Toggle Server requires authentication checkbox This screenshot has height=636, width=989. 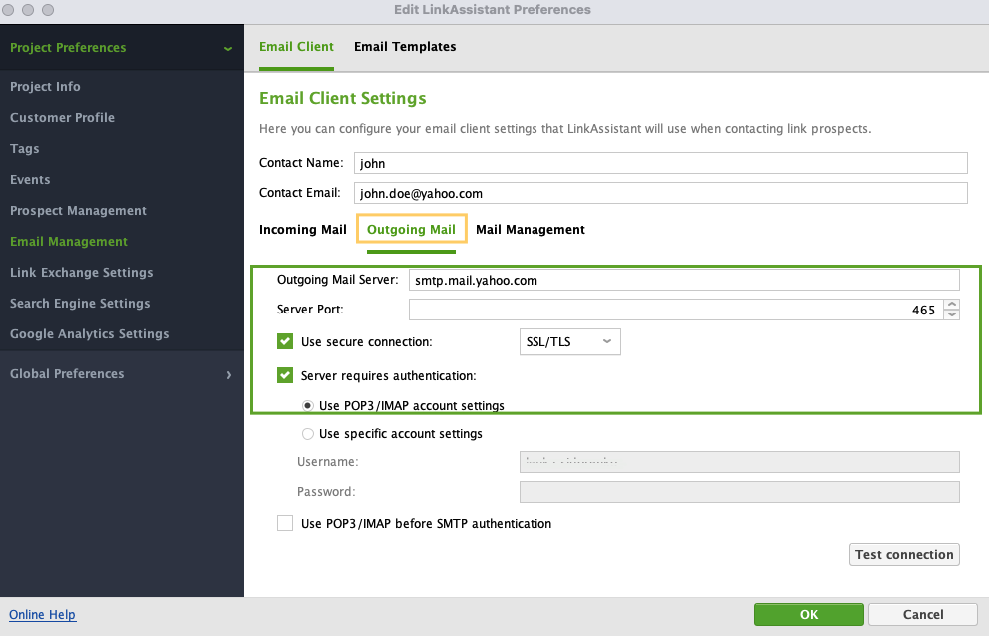pyautogui.click(x=285, y=376)
